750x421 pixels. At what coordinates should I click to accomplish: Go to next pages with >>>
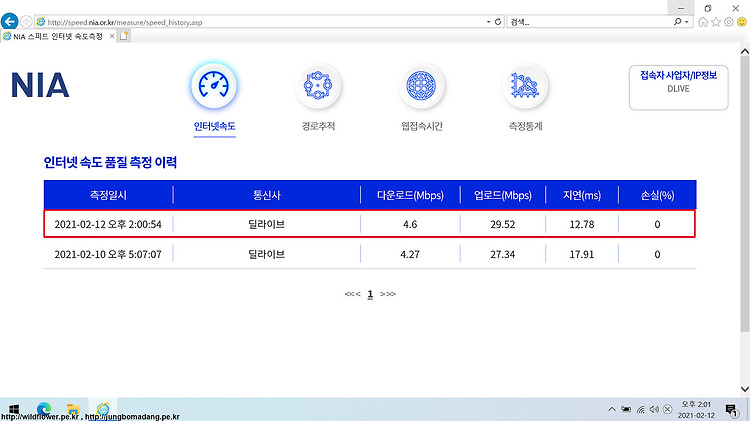[388, 294]
